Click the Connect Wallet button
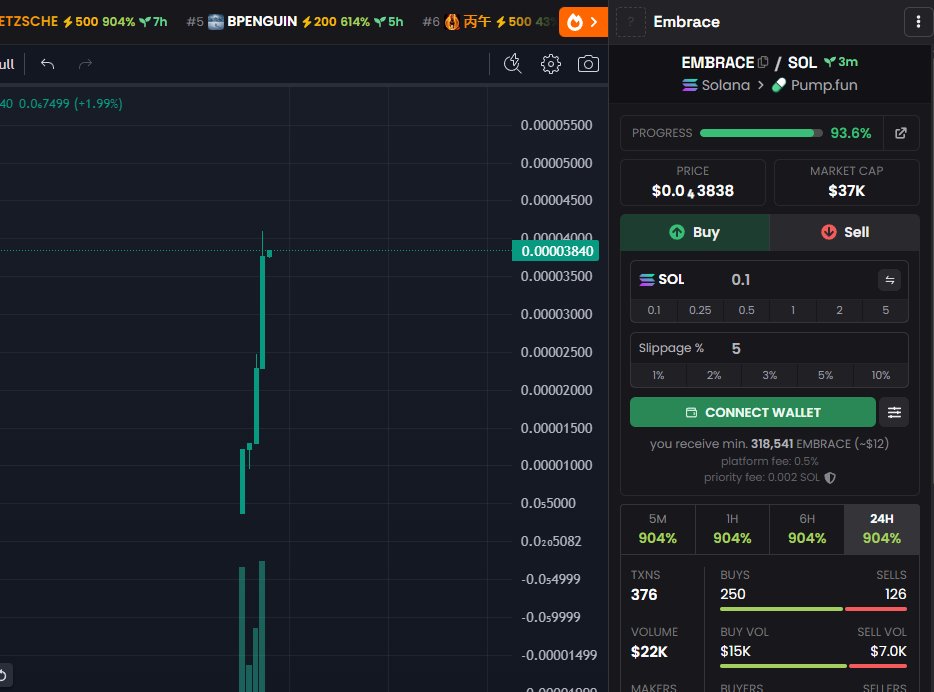The image size is (934, 692). point(752,412)
